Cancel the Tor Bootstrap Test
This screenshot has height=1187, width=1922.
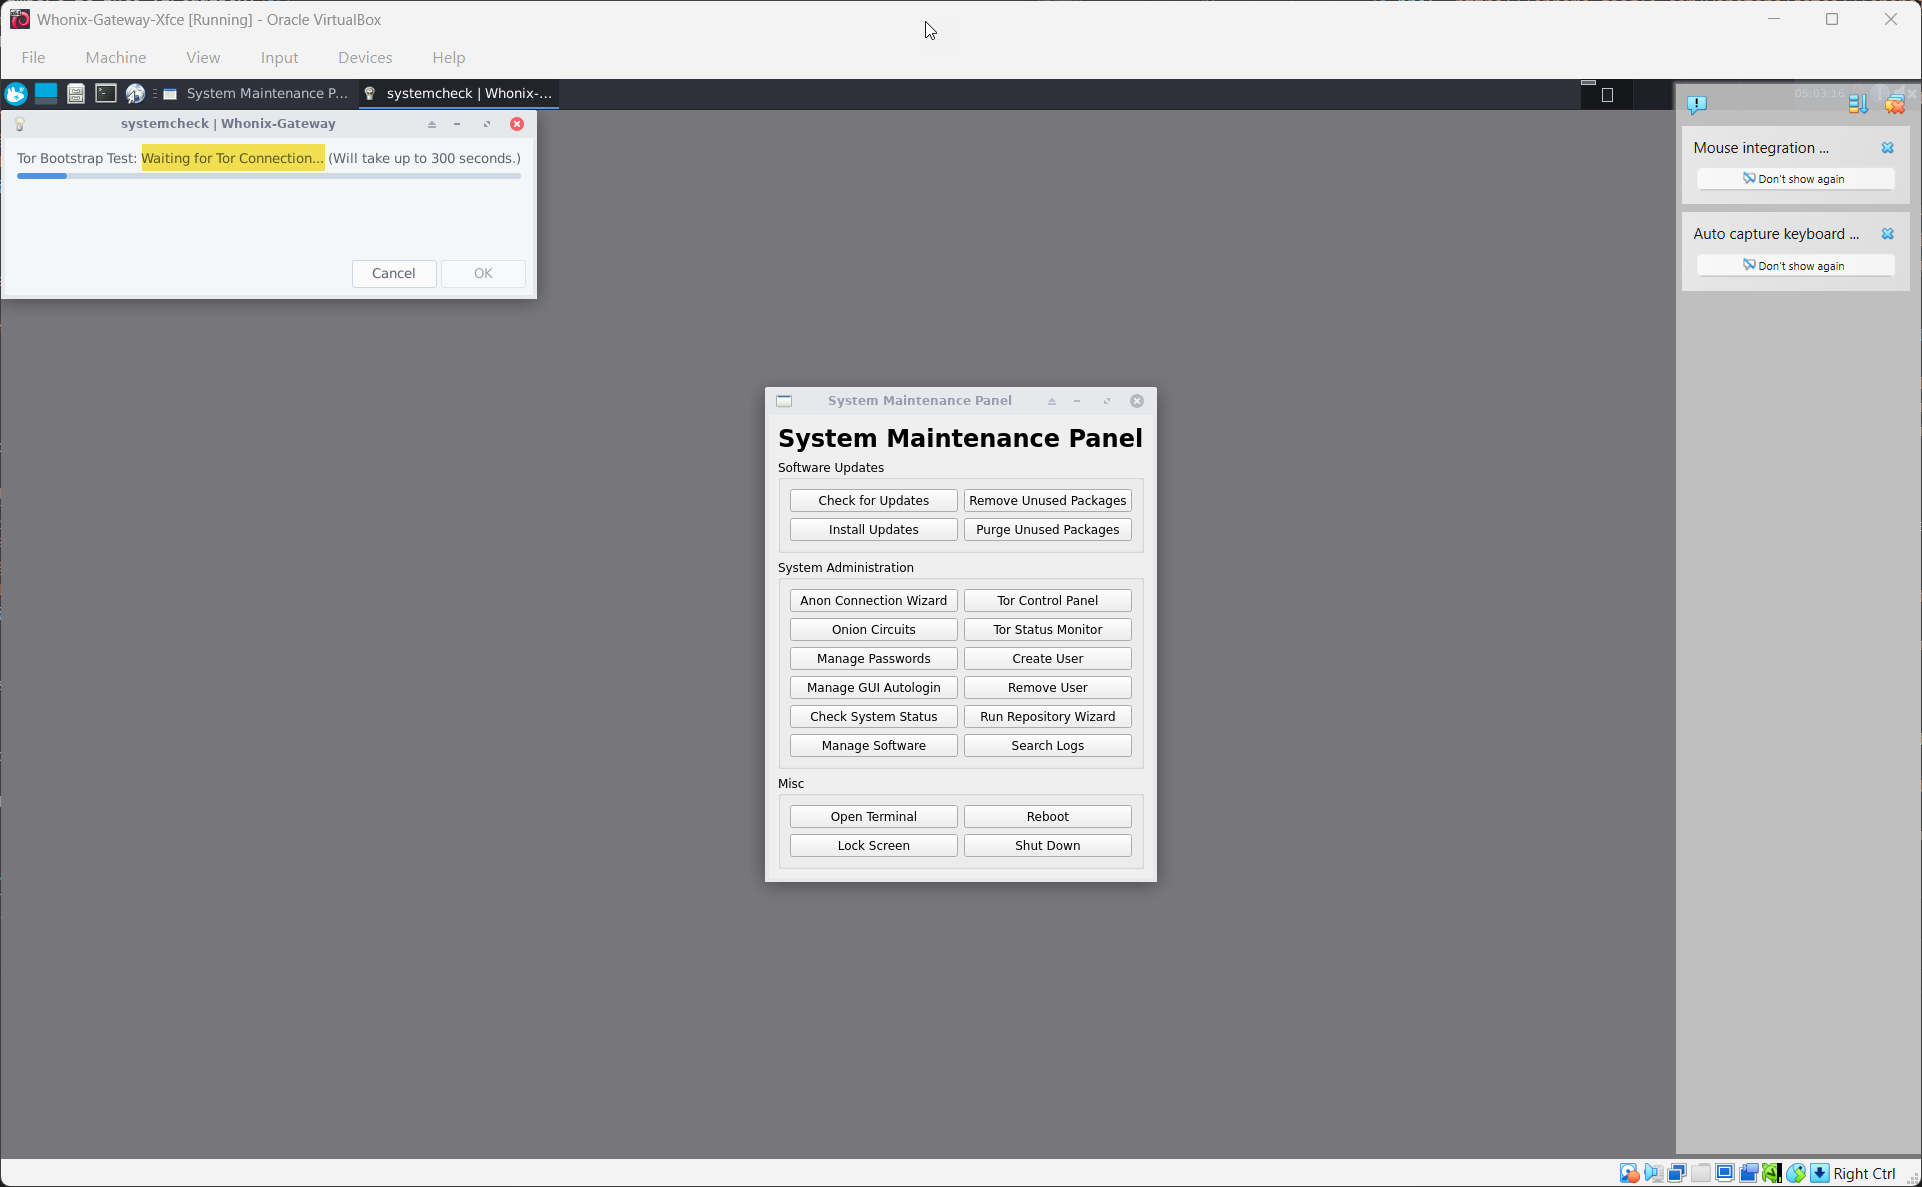pos(393,273)
